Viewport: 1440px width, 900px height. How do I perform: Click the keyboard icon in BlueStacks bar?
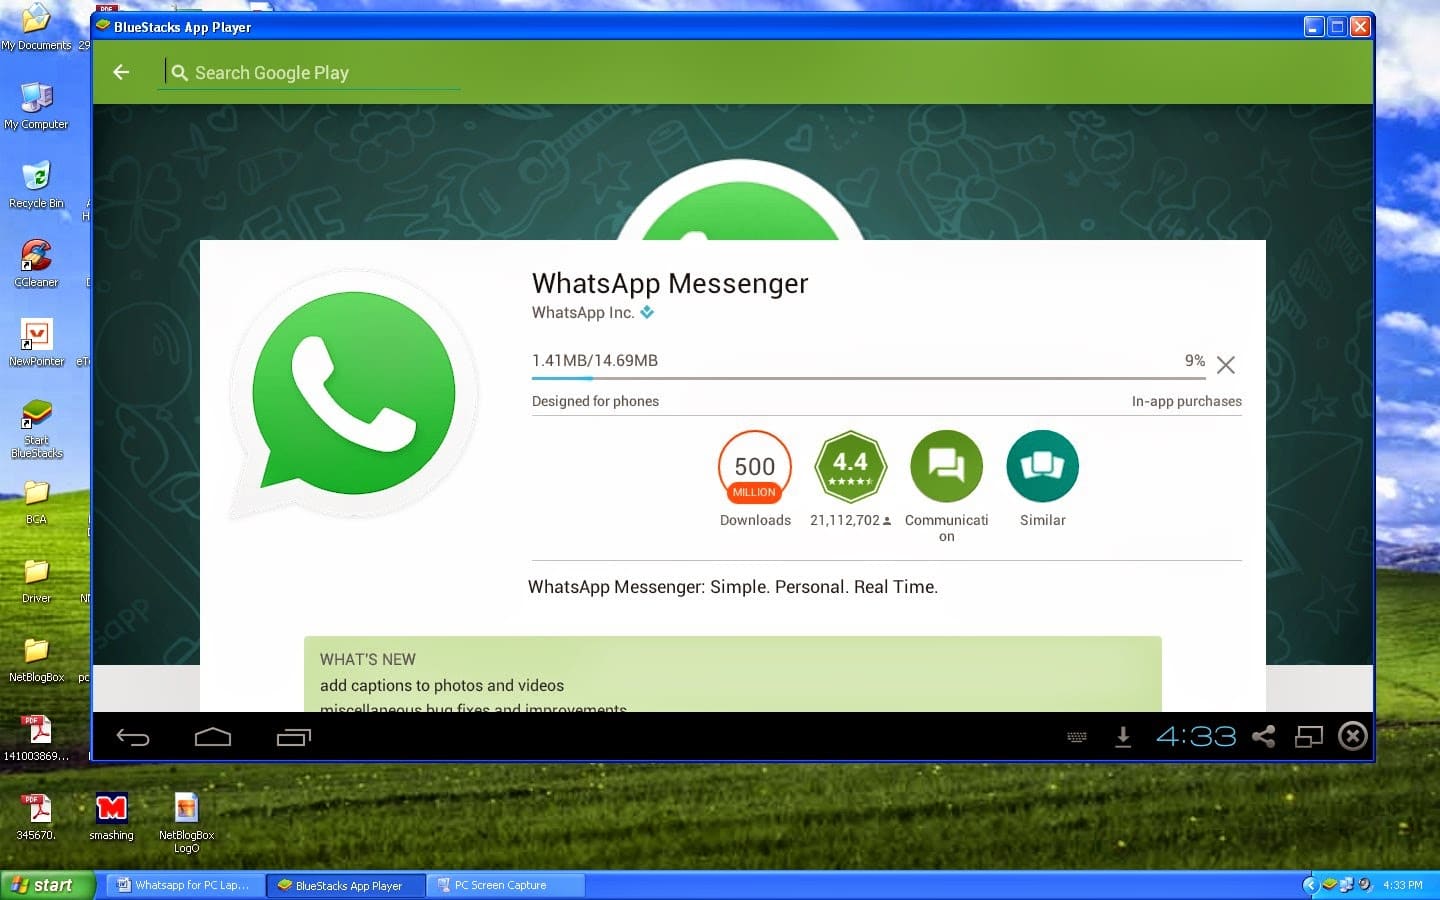coord(1077,737)
